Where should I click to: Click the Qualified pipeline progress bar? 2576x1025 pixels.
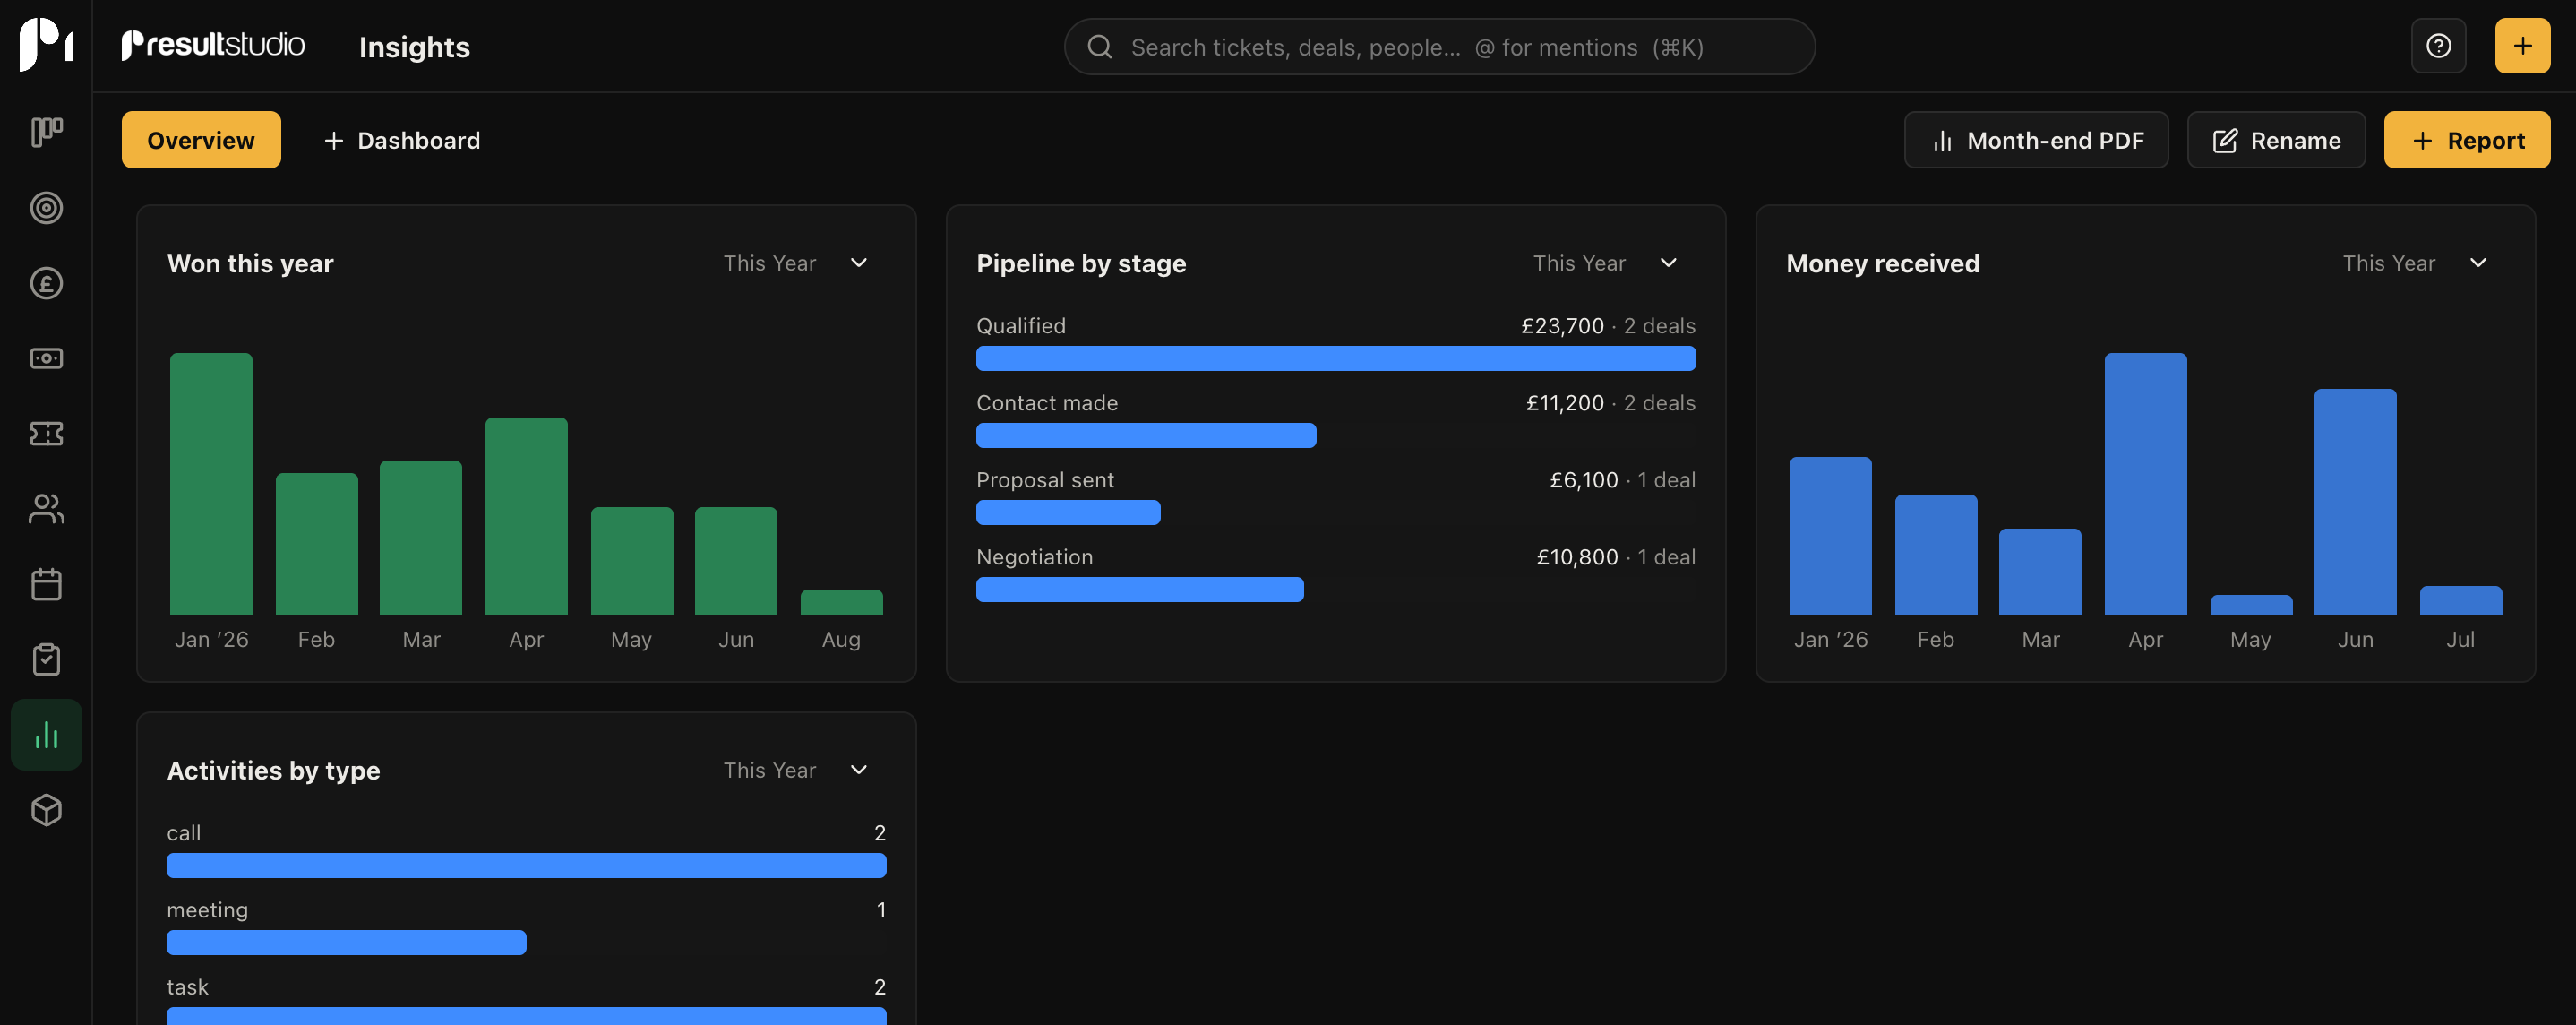tap(1335, 358)
